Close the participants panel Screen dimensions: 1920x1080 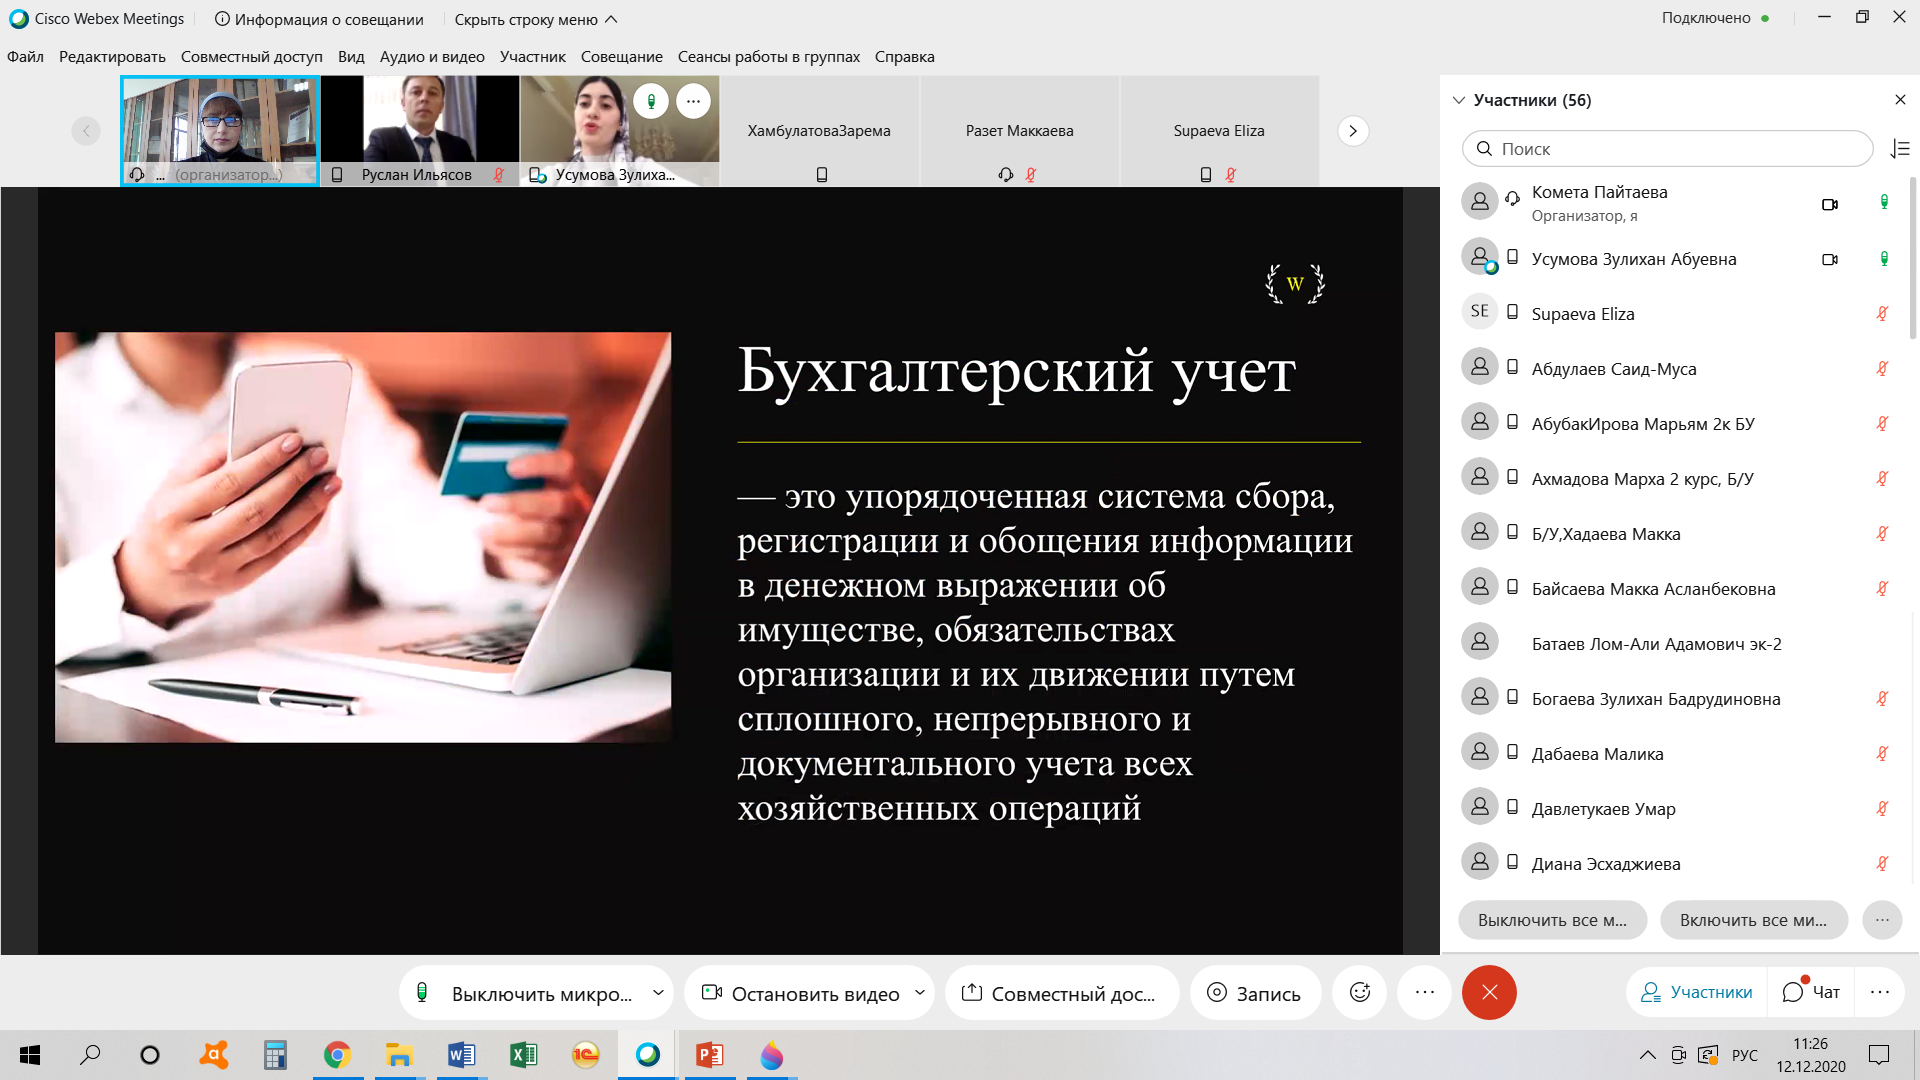coord(1900,100)
